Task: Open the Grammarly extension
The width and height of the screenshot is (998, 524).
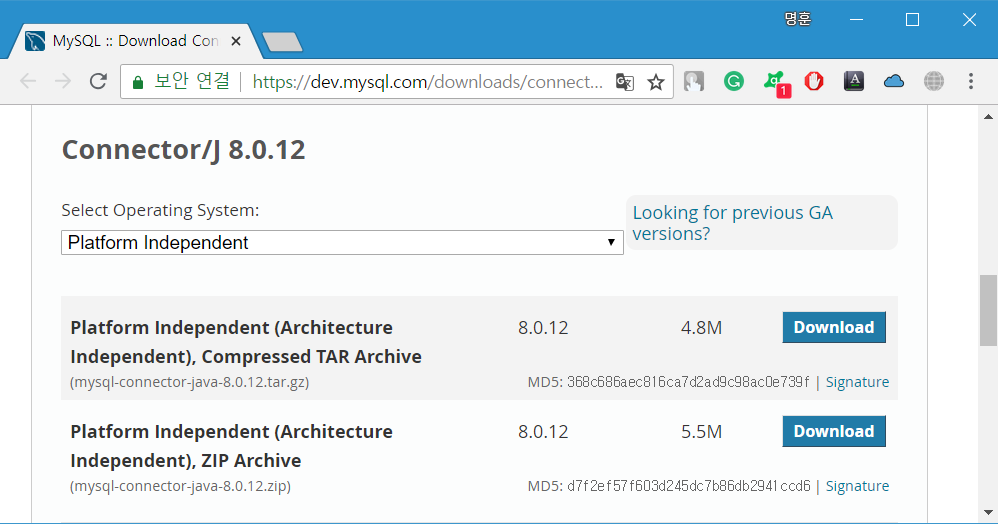Action: pos(734,82)
